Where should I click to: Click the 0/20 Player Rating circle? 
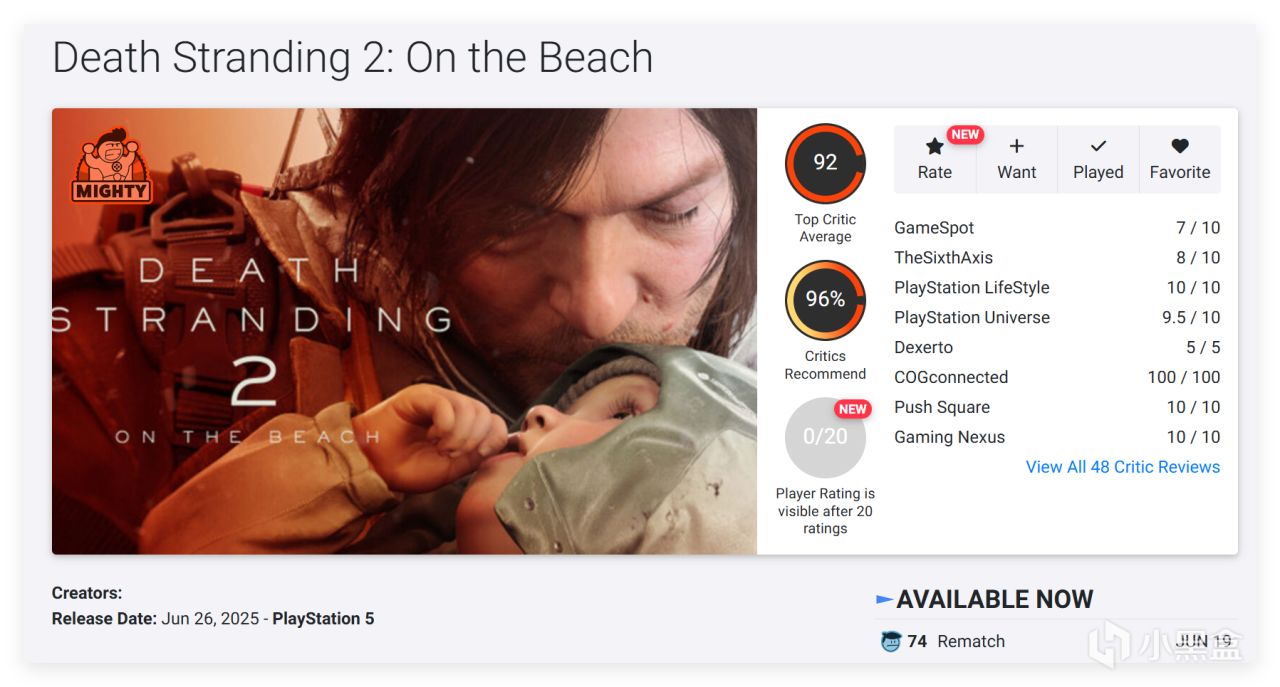click(825, 437)
